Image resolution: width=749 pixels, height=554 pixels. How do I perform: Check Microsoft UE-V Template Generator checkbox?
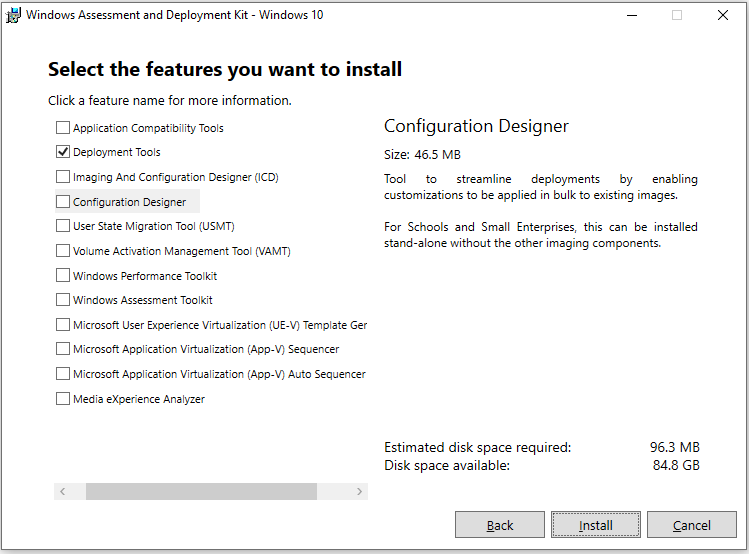click(63, 325)
